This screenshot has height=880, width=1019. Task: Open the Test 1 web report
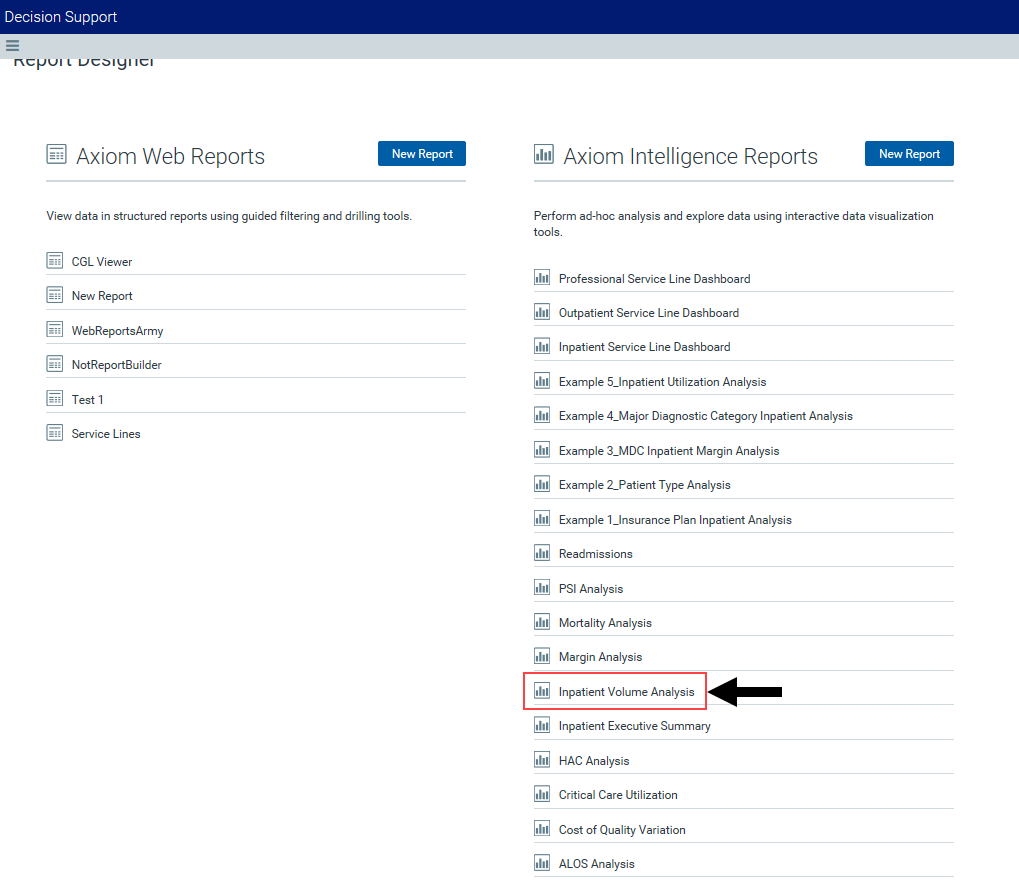tap(87, 400)
